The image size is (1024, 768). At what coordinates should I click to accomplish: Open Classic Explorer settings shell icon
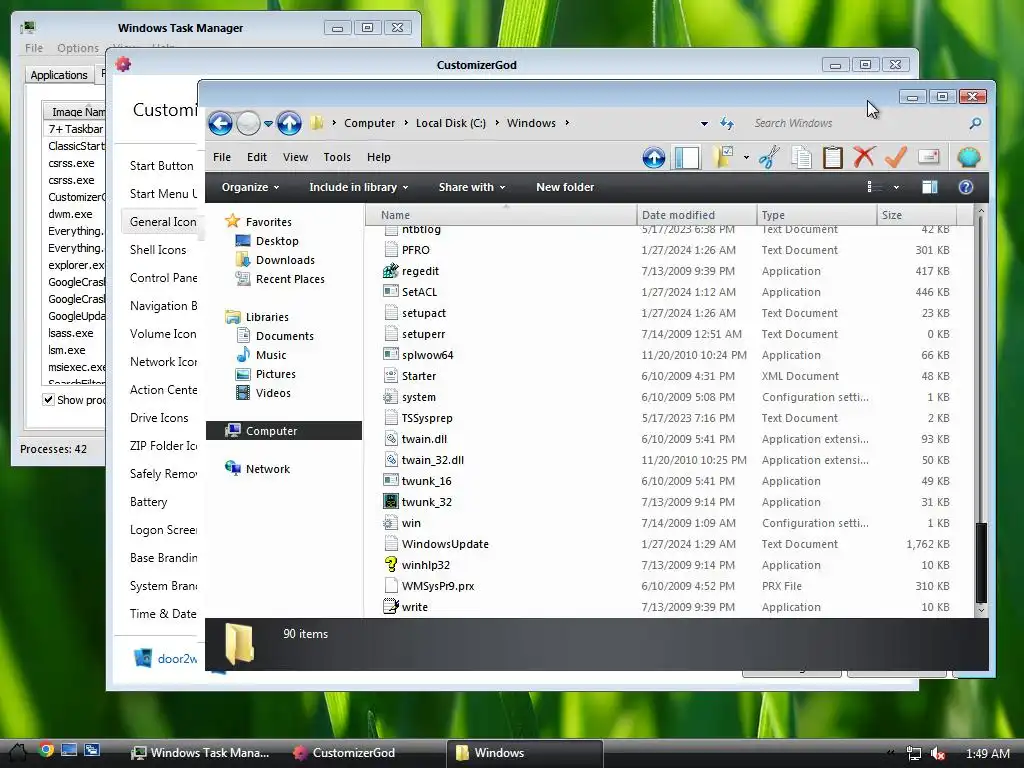pos(968,157)
